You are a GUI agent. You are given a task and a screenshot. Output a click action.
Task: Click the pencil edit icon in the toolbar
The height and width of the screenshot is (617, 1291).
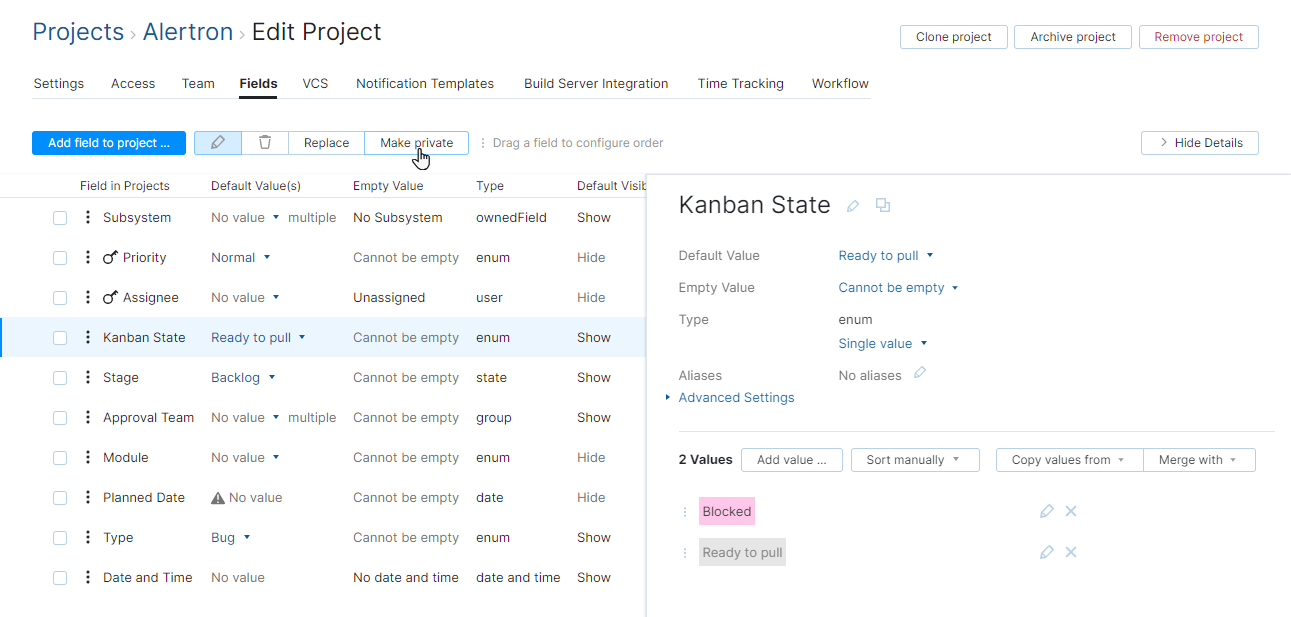pyautogui.click(x=218, y=143)
